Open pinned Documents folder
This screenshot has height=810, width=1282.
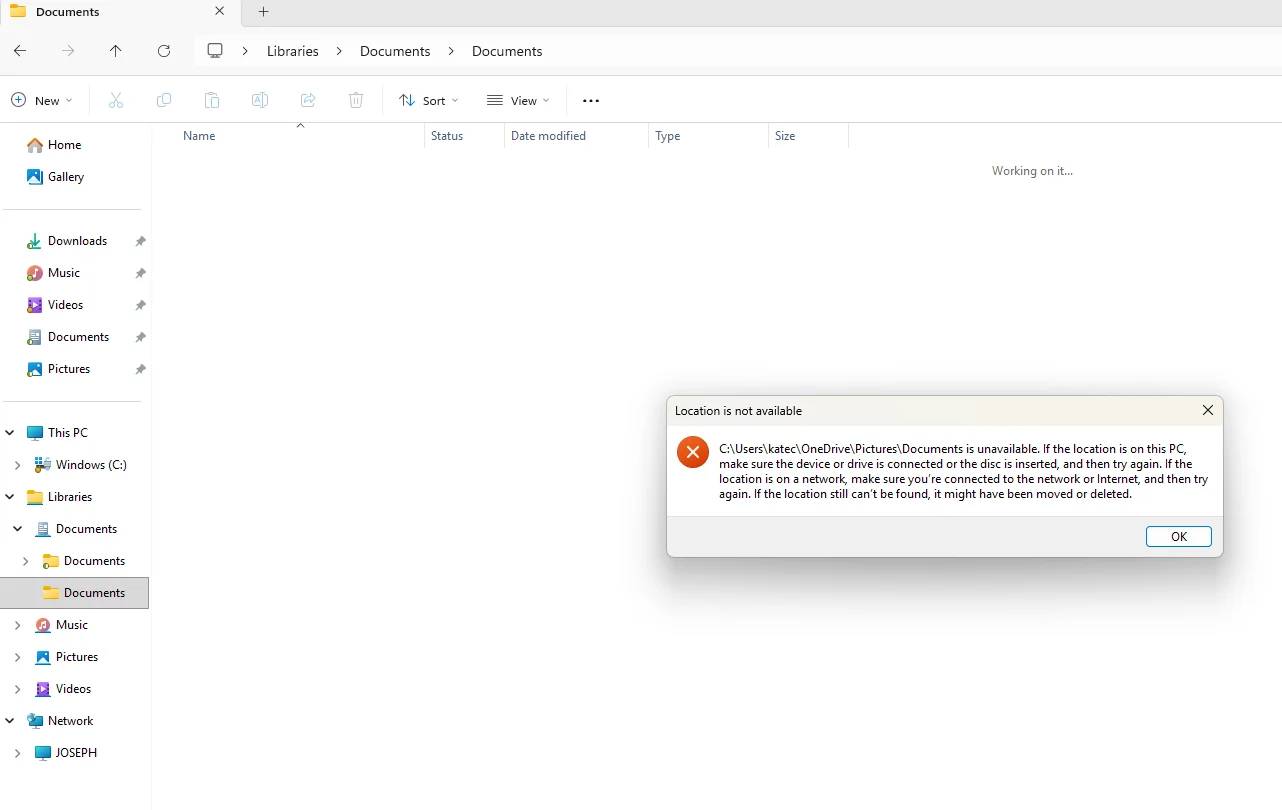(78, 337)
